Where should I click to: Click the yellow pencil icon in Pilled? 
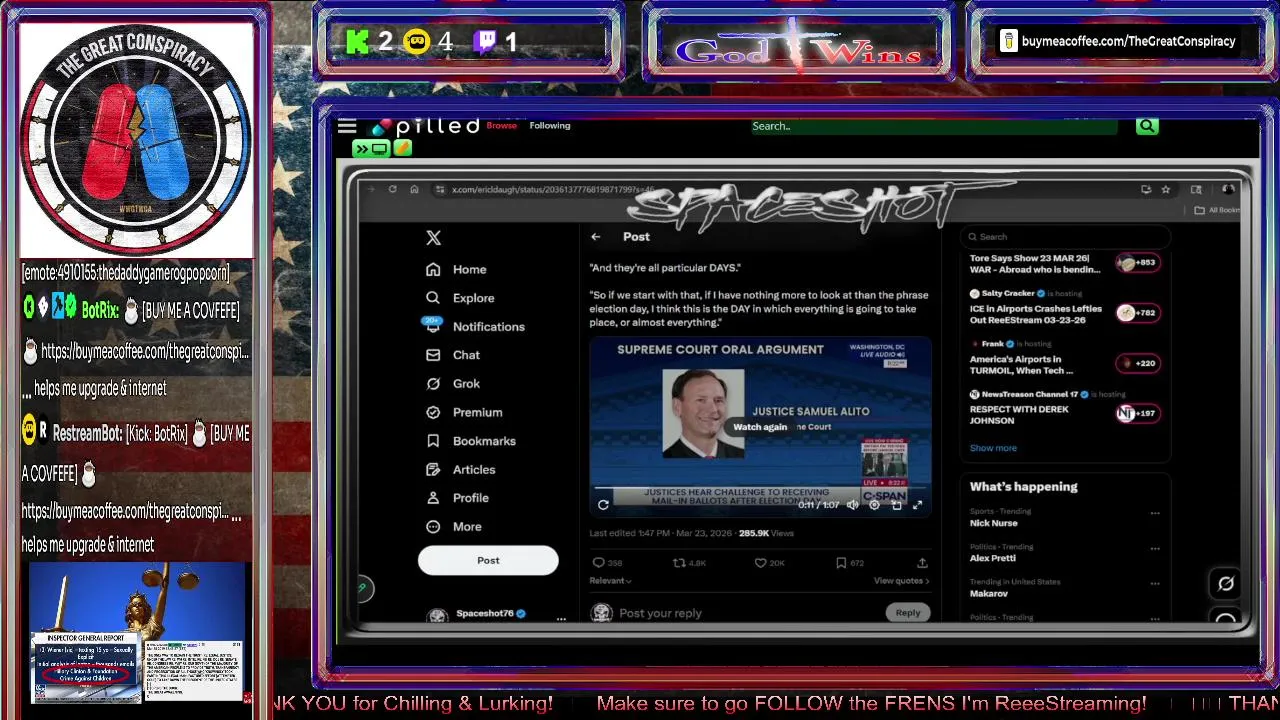tap(402, 148)
